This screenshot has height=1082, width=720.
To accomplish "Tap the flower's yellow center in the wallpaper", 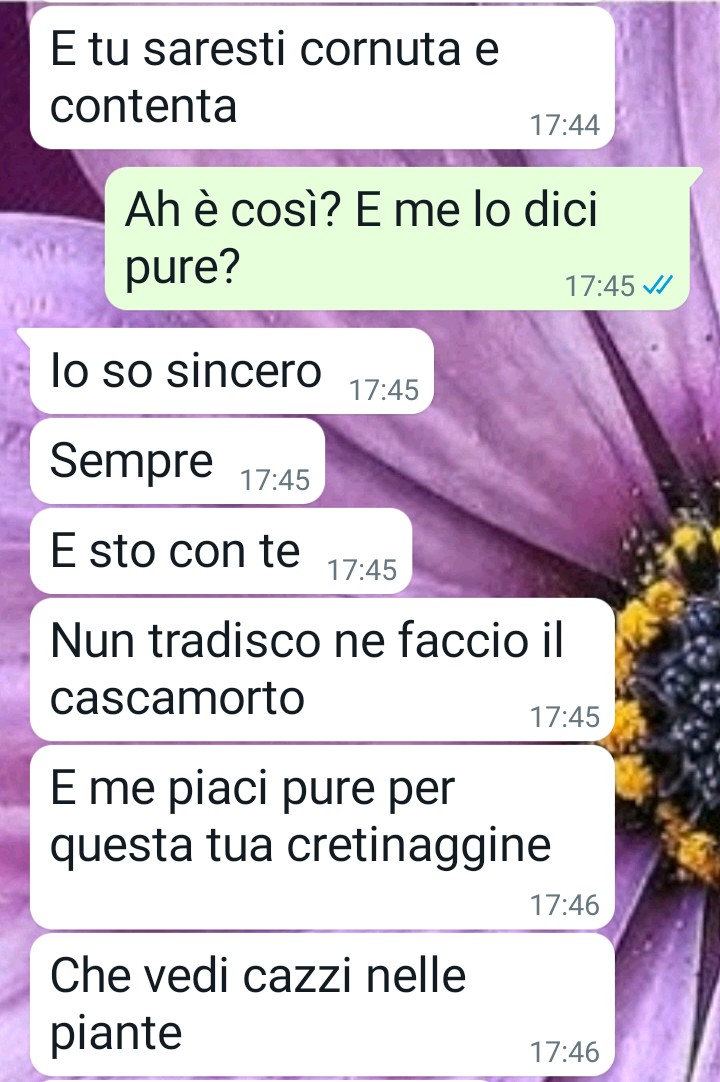I will point(673,697).
